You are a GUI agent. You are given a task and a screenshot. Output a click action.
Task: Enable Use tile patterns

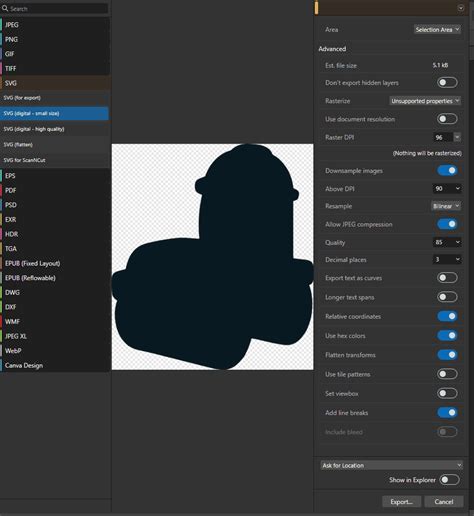point(447,374)
